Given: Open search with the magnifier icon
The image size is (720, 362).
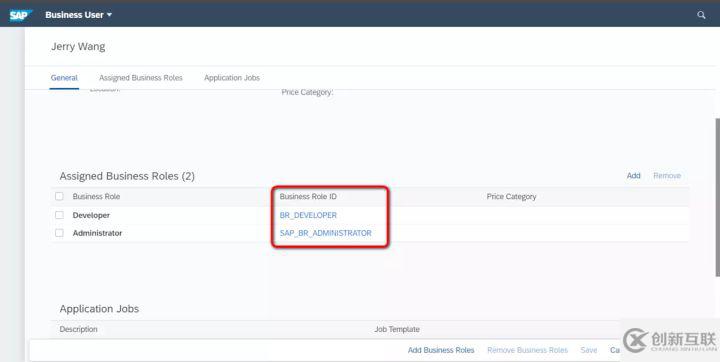Looking at the screenshot, I should pyautogui.click(x=701, y=15).
